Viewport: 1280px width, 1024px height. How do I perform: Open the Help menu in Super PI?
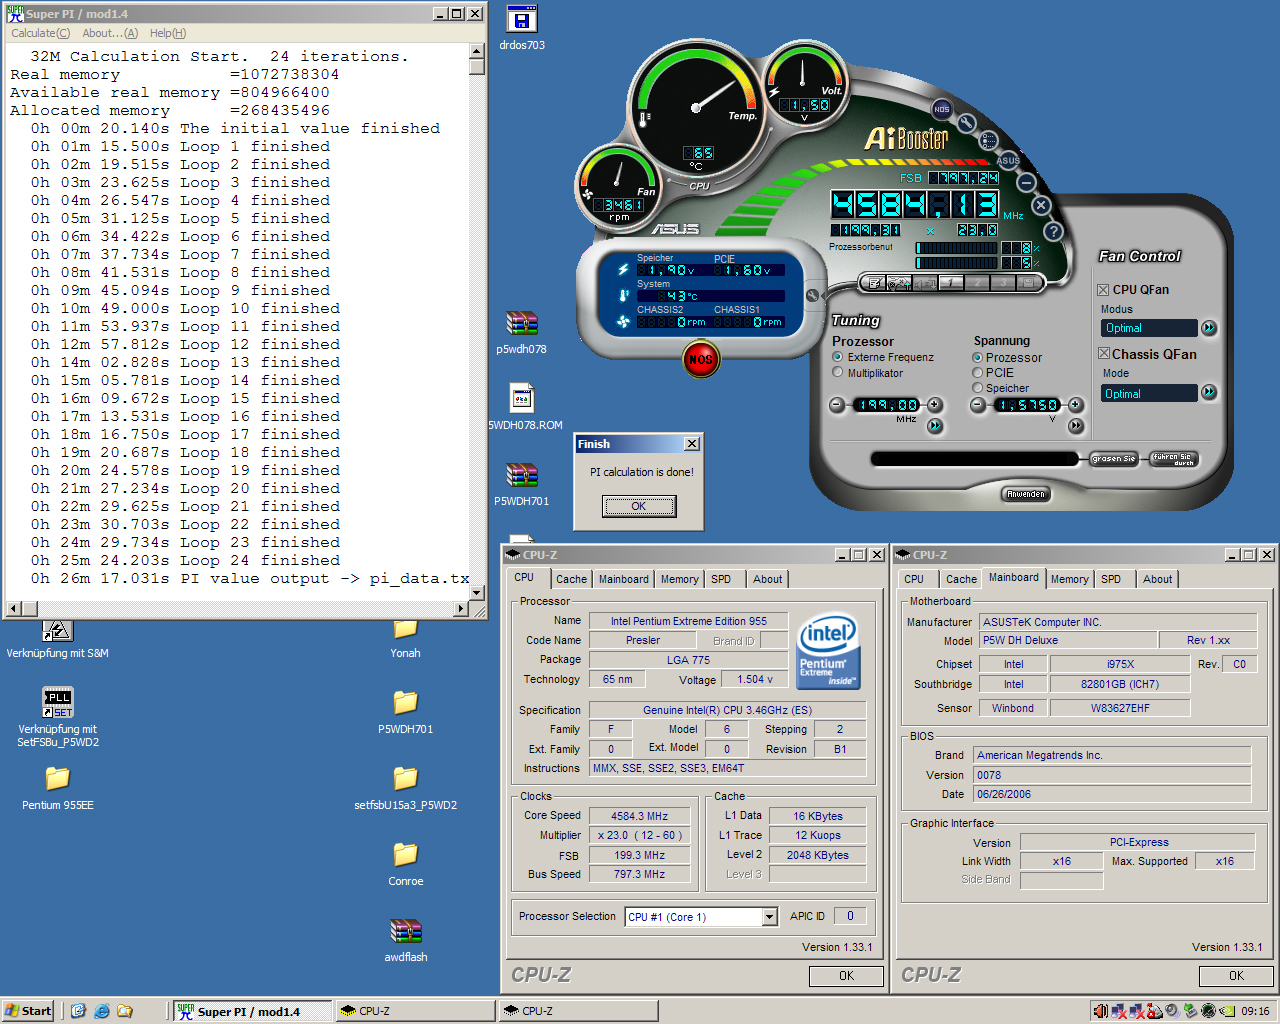tap(168, 33)
